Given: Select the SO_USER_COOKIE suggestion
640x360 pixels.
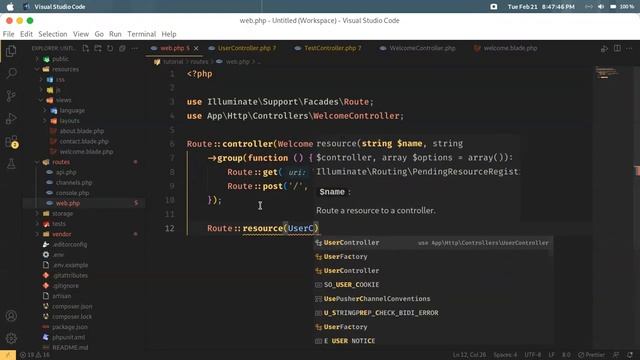Looking at the screenshot, I should pos(433,284).
